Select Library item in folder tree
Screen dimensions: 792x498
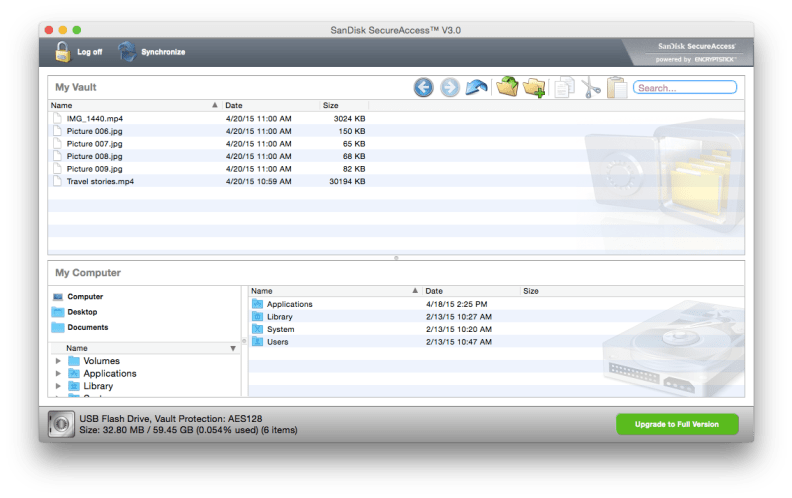pyautogui.click(x=98, y=386)
